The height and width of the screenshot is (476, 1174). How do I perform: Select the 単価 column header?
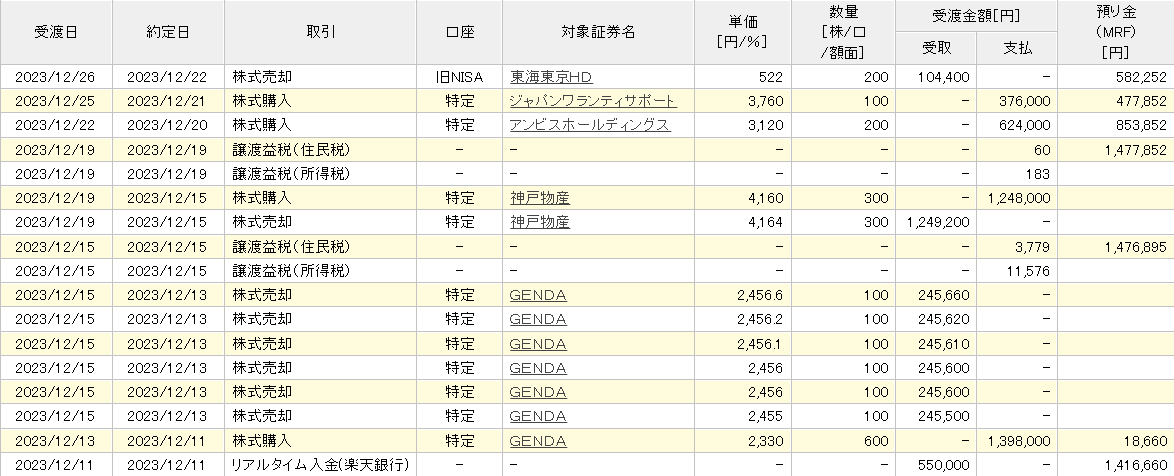coord(743,32)
